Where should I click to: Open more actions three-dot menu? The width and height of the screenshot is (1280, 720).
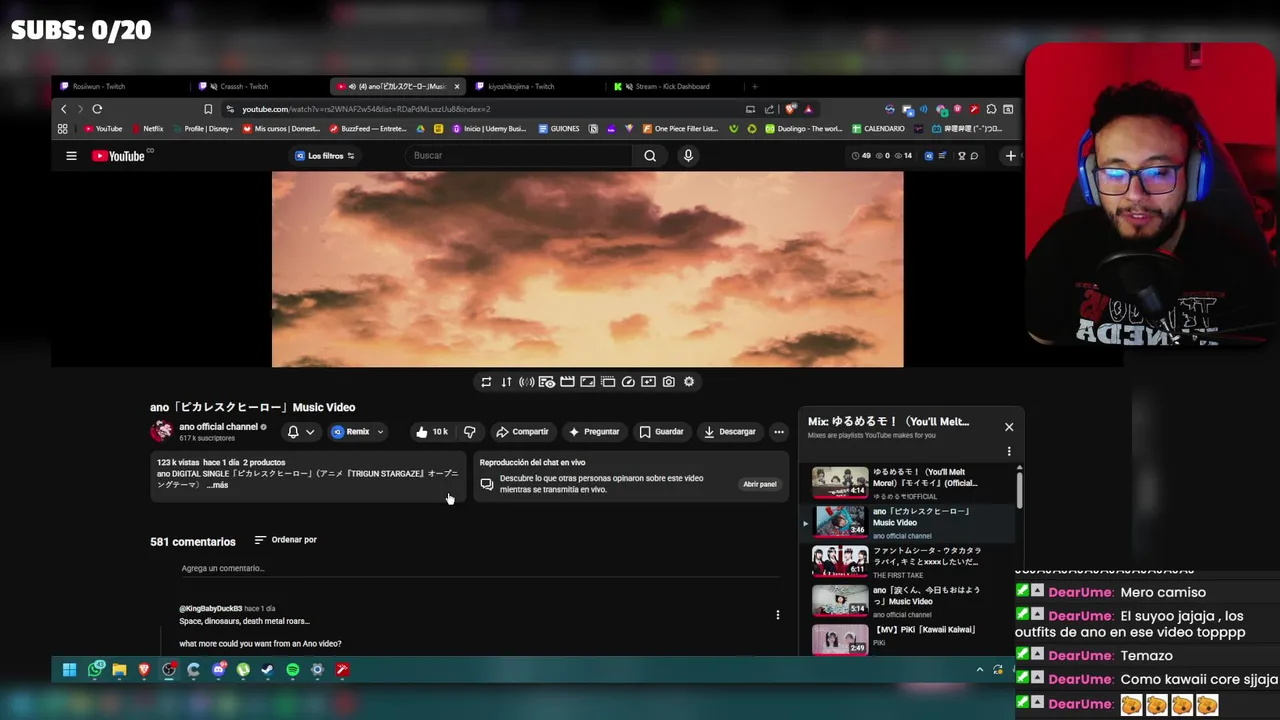778,432
